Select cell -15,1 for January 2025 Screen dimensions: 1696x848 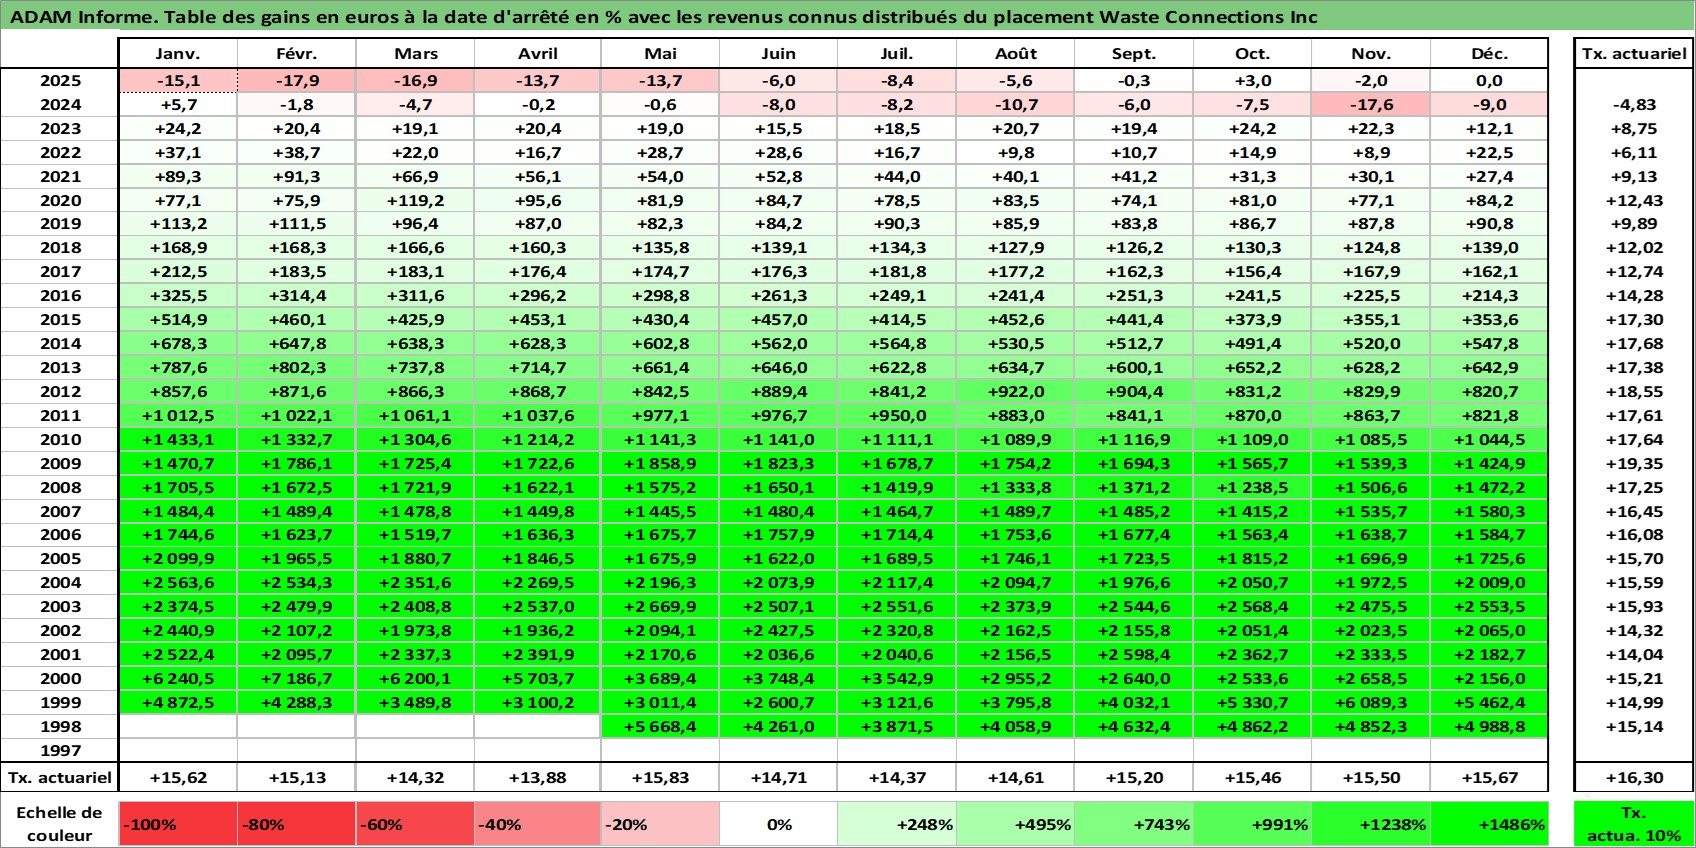(x=178, y=81)
